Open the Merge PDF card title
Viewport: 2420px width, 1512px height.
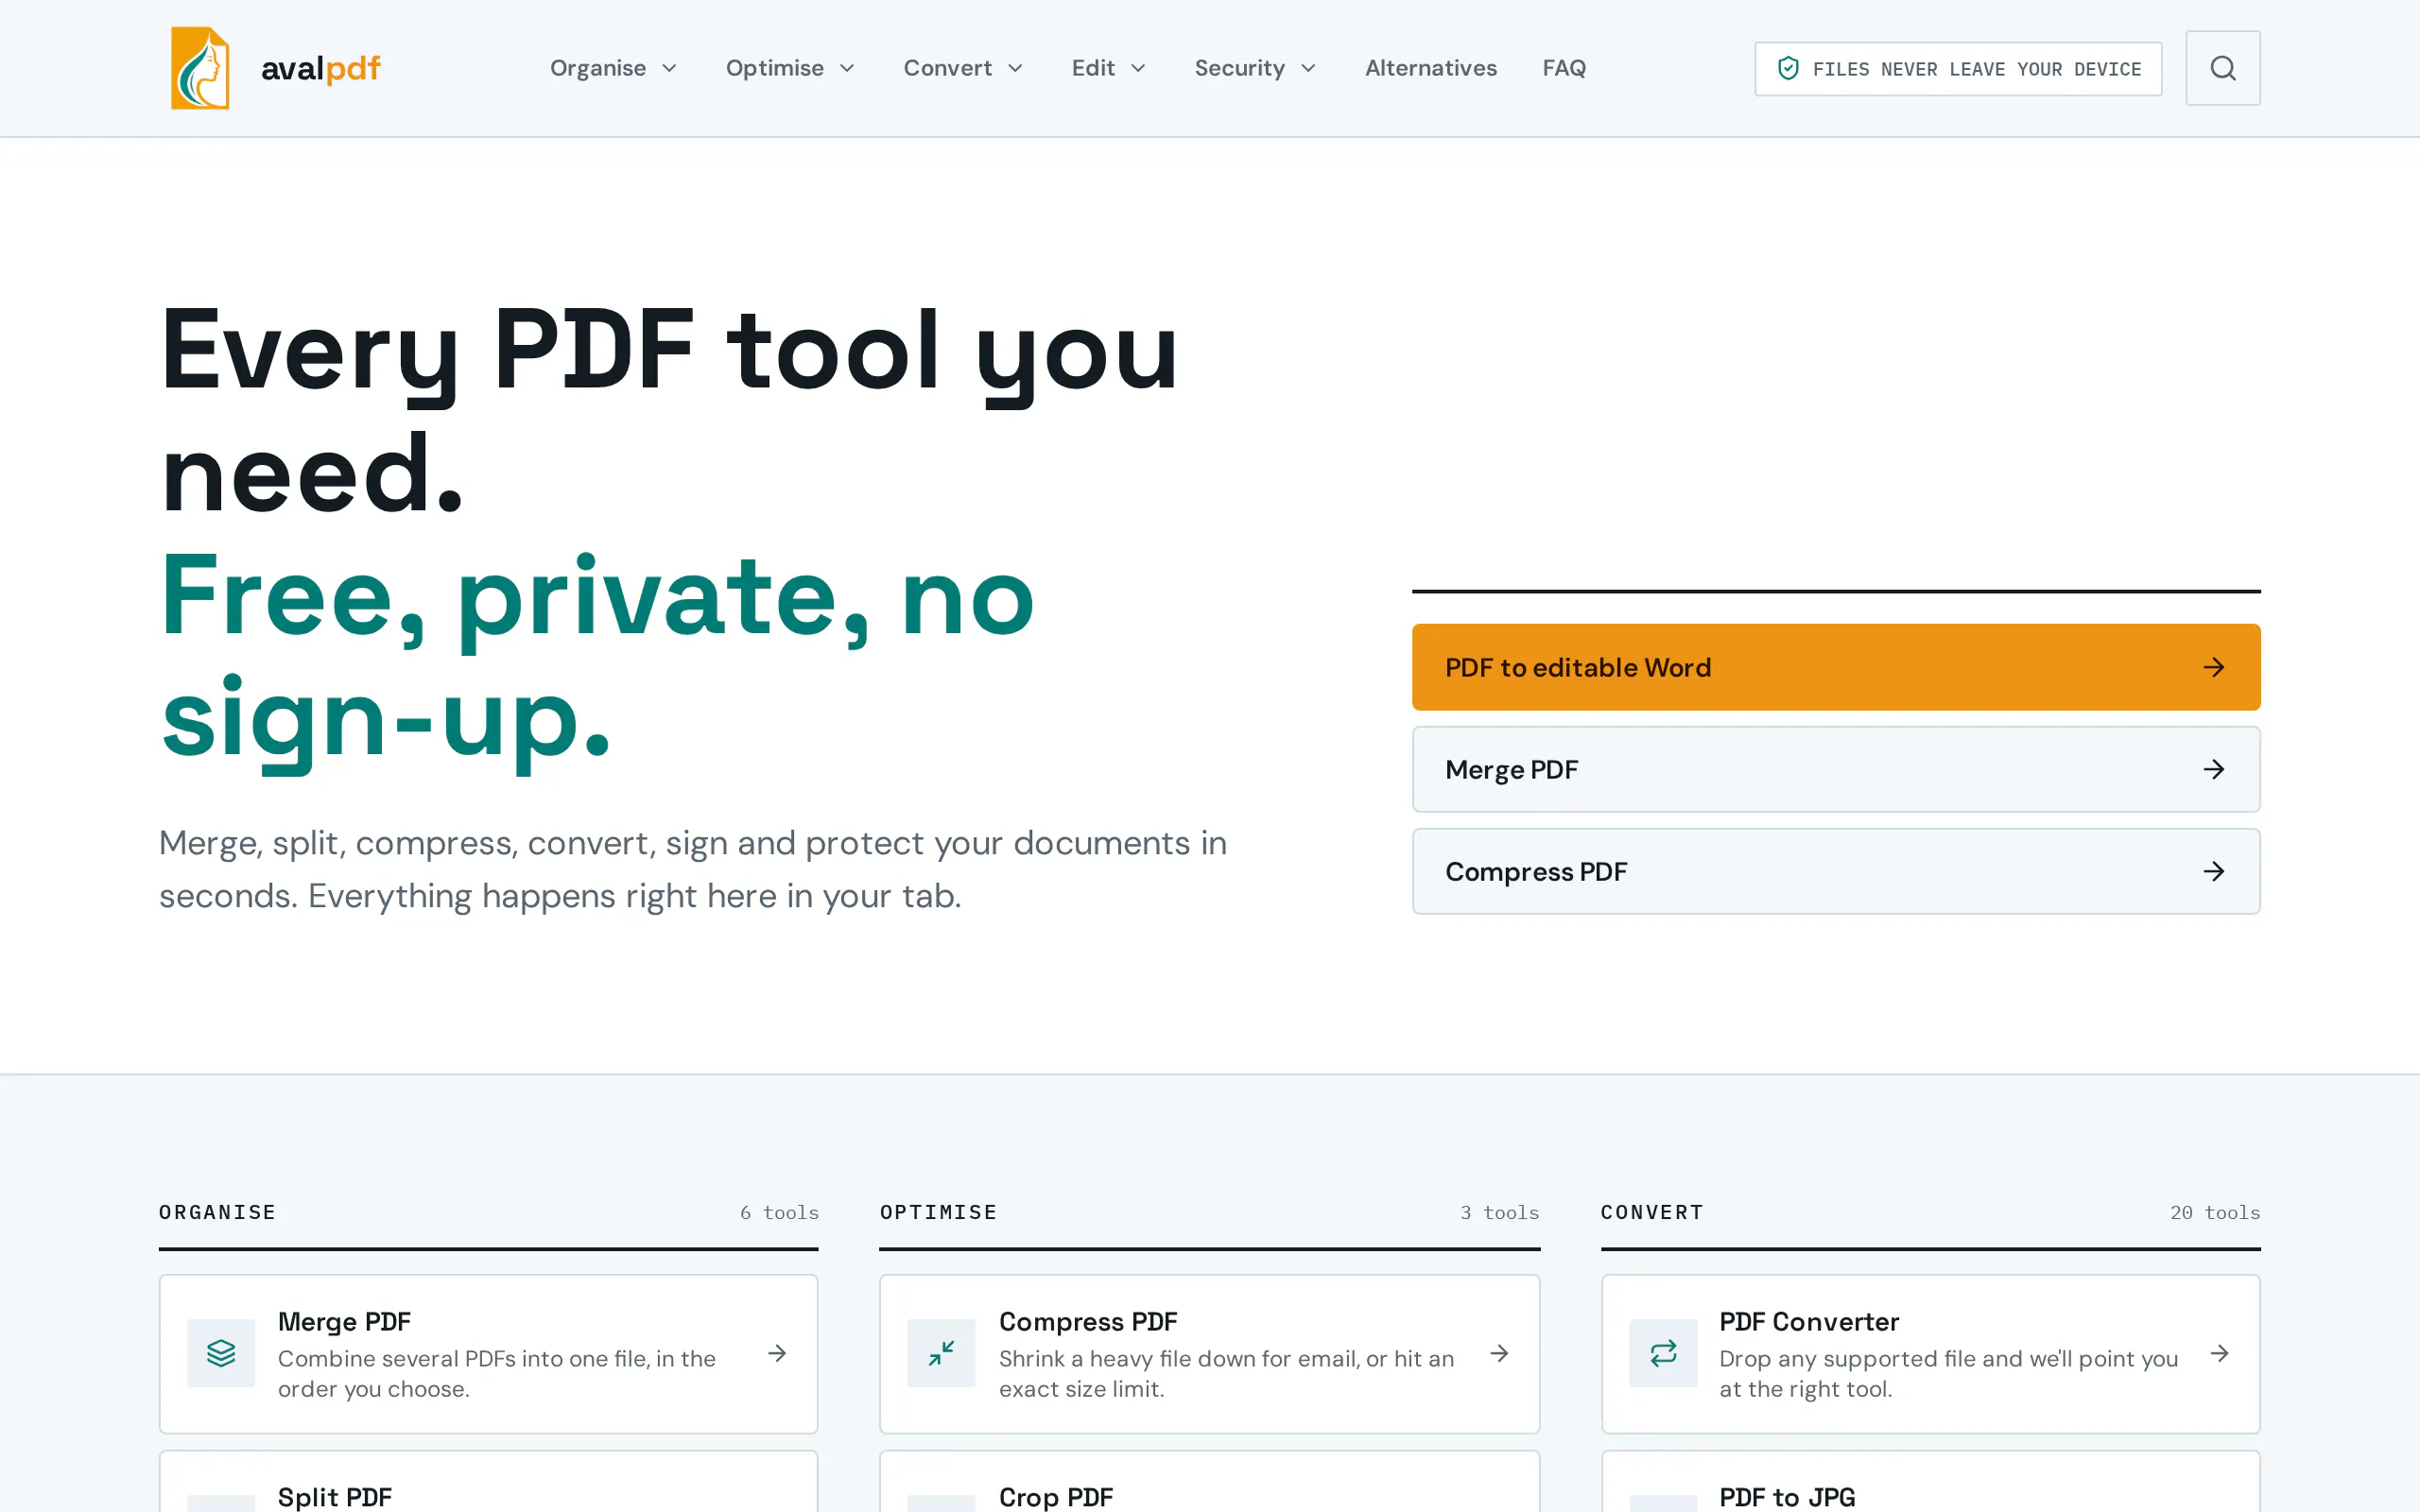click(x=344, y=1321)
